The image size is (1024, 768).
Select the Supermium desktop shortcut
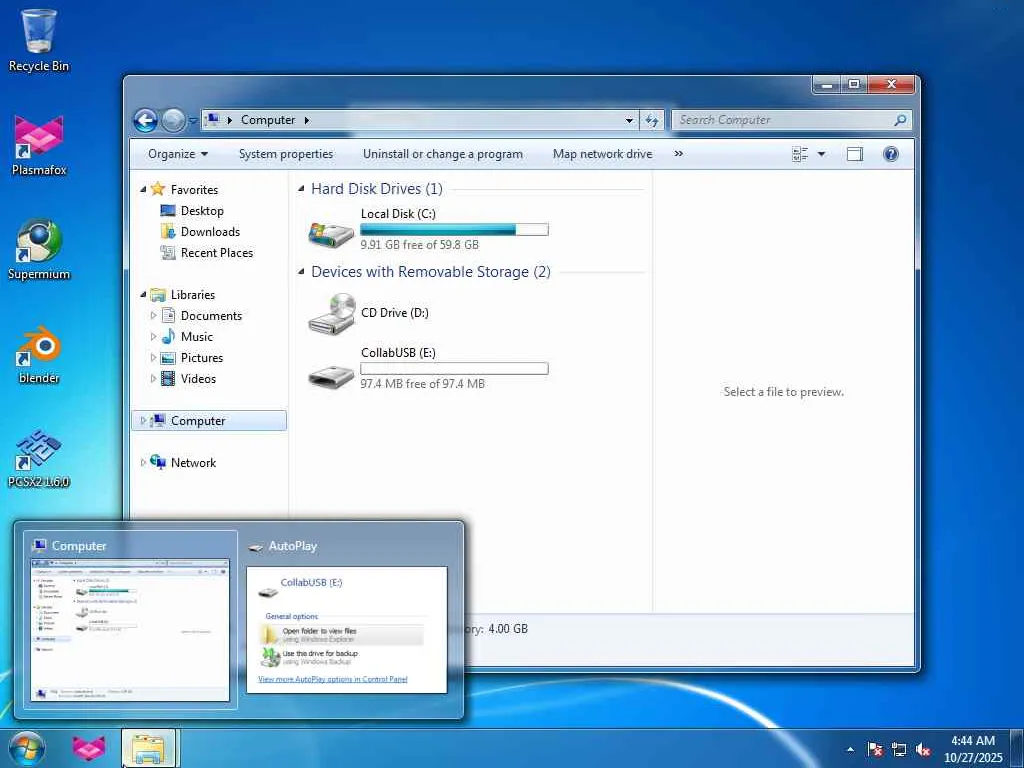pos(39,249)
